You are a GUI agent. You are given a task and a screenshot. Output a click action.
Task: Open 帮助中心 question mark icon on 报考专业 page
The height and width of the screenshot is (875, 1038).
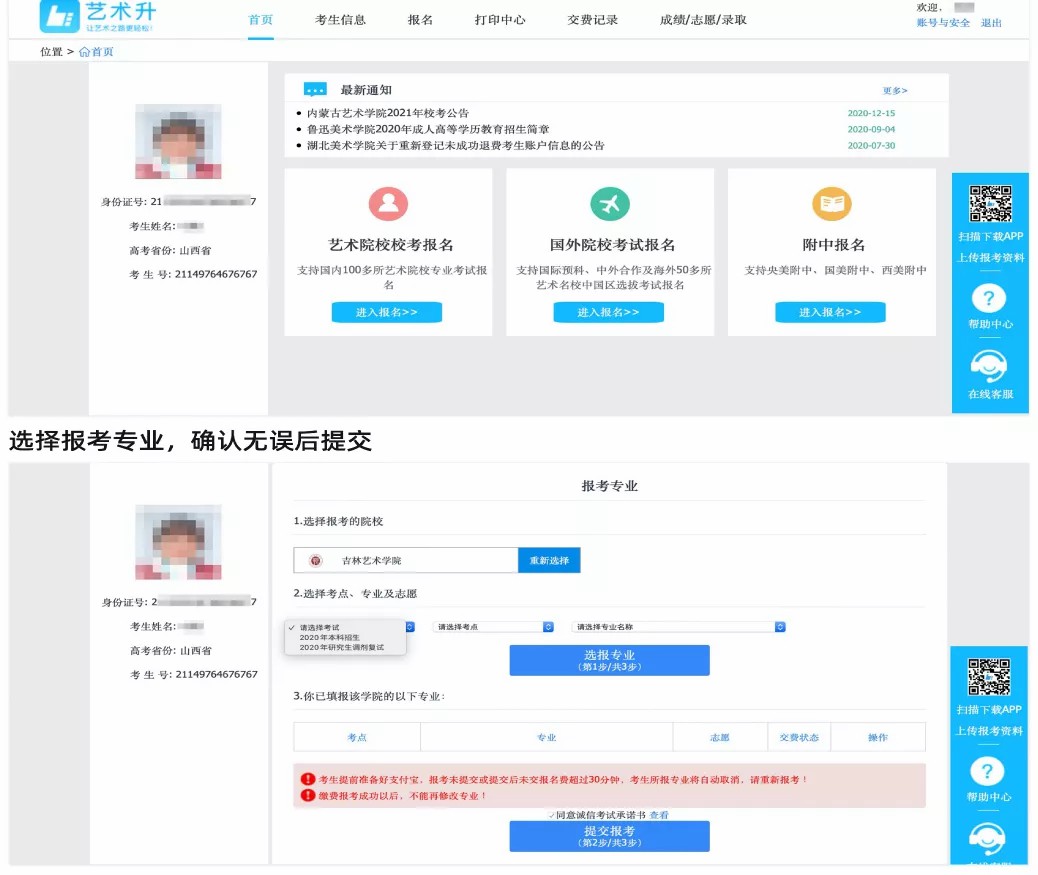[988, 771]
